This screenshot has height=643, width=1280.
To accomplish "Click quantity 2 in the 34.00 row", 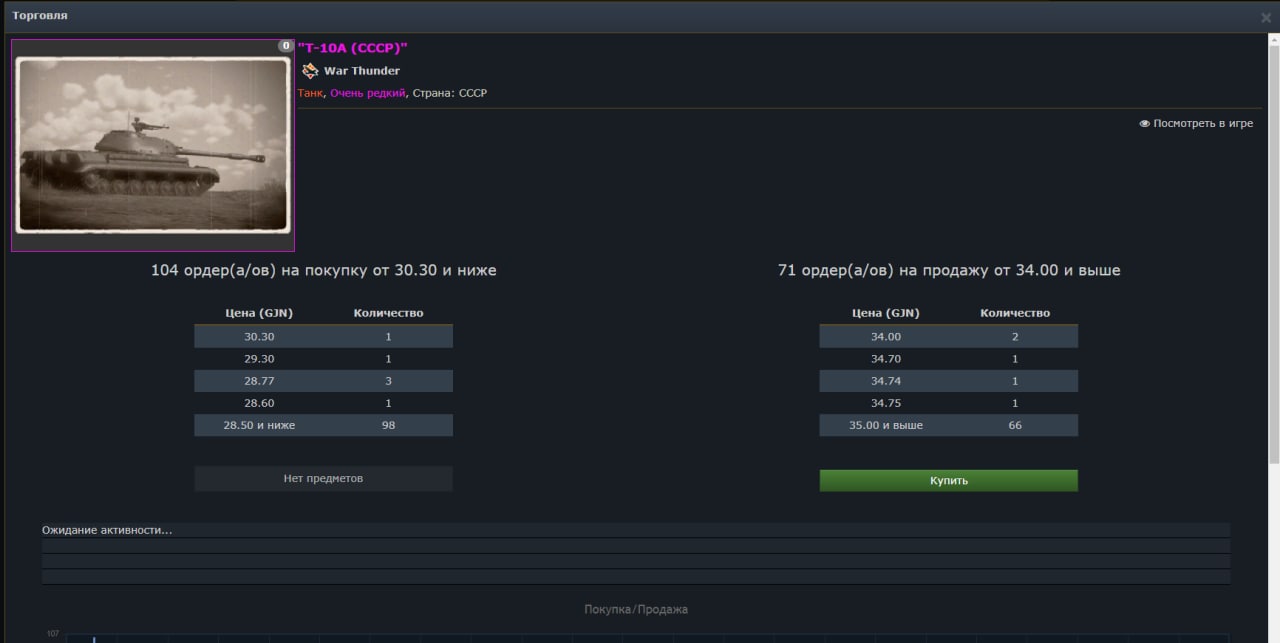I will point(1015,337).
